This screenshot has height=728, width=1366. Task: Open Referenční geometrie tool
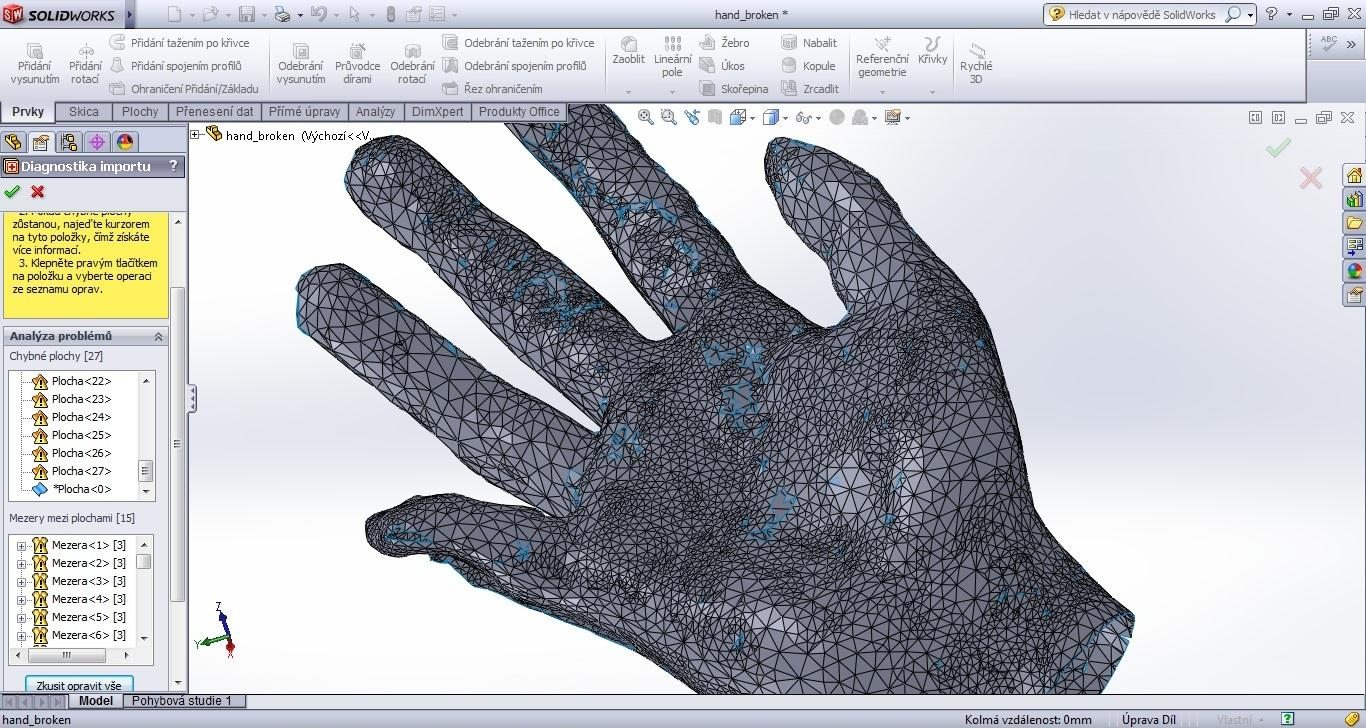pyautogui.click(x=882, y=56)
